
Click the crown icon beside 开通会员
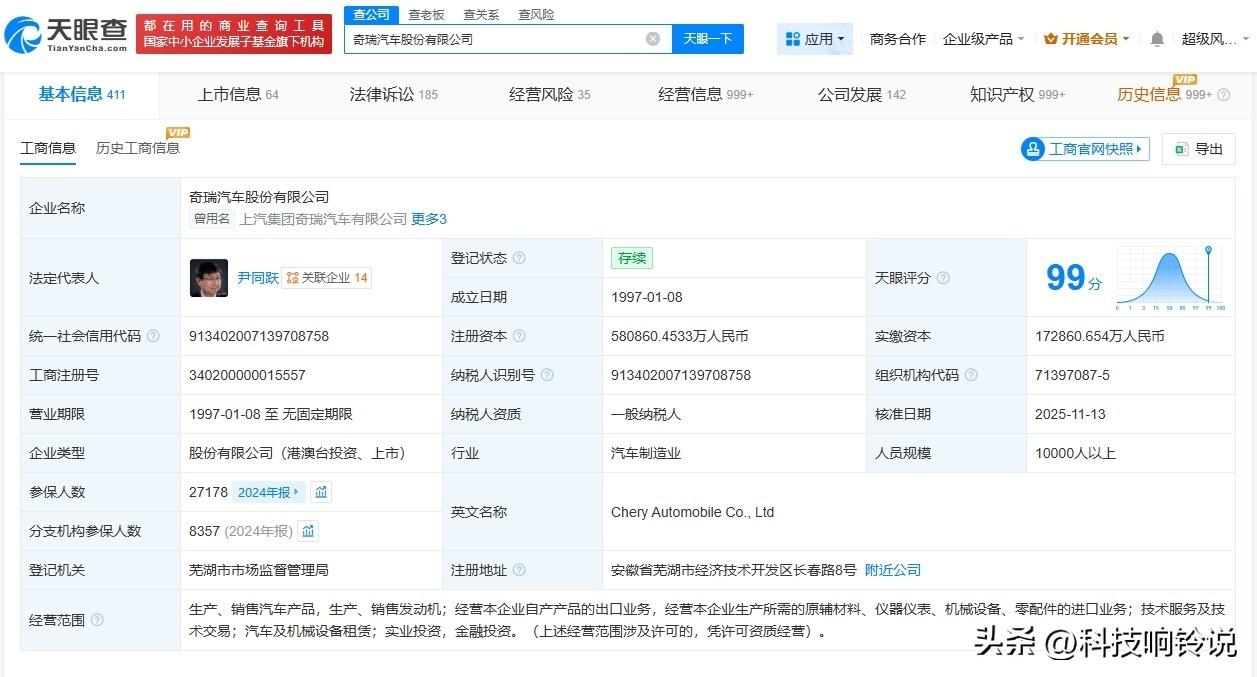[x=1051, y=39]
